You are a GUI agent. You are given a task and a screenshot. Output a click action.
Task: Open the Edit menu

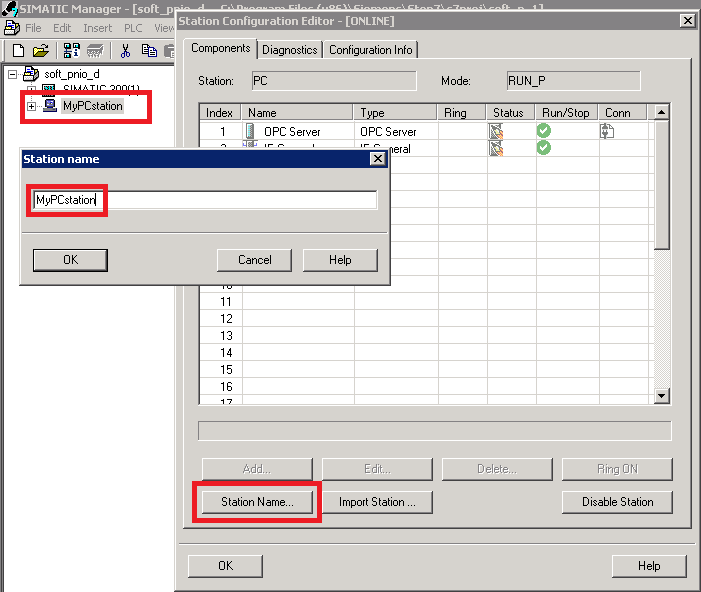tap(62, 28)
